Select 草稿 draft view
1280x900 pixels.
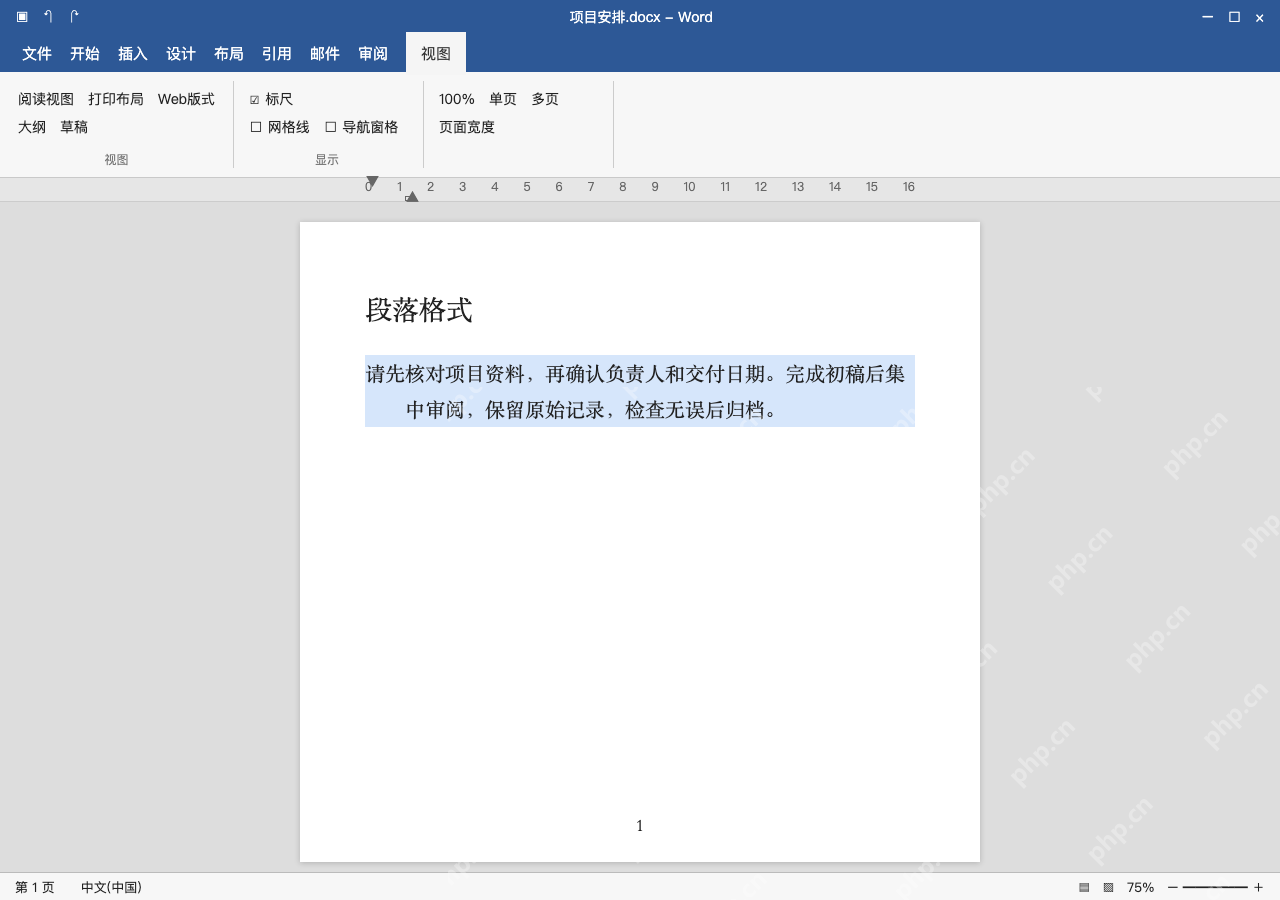74,127
